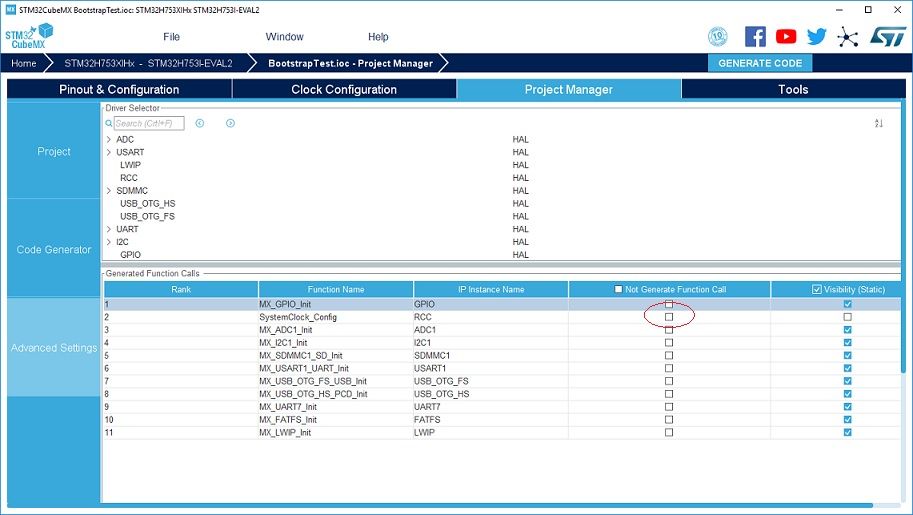Switch to Pinout & Configuration tab
This screenshot has width=913, height=515.
[119, 89]
